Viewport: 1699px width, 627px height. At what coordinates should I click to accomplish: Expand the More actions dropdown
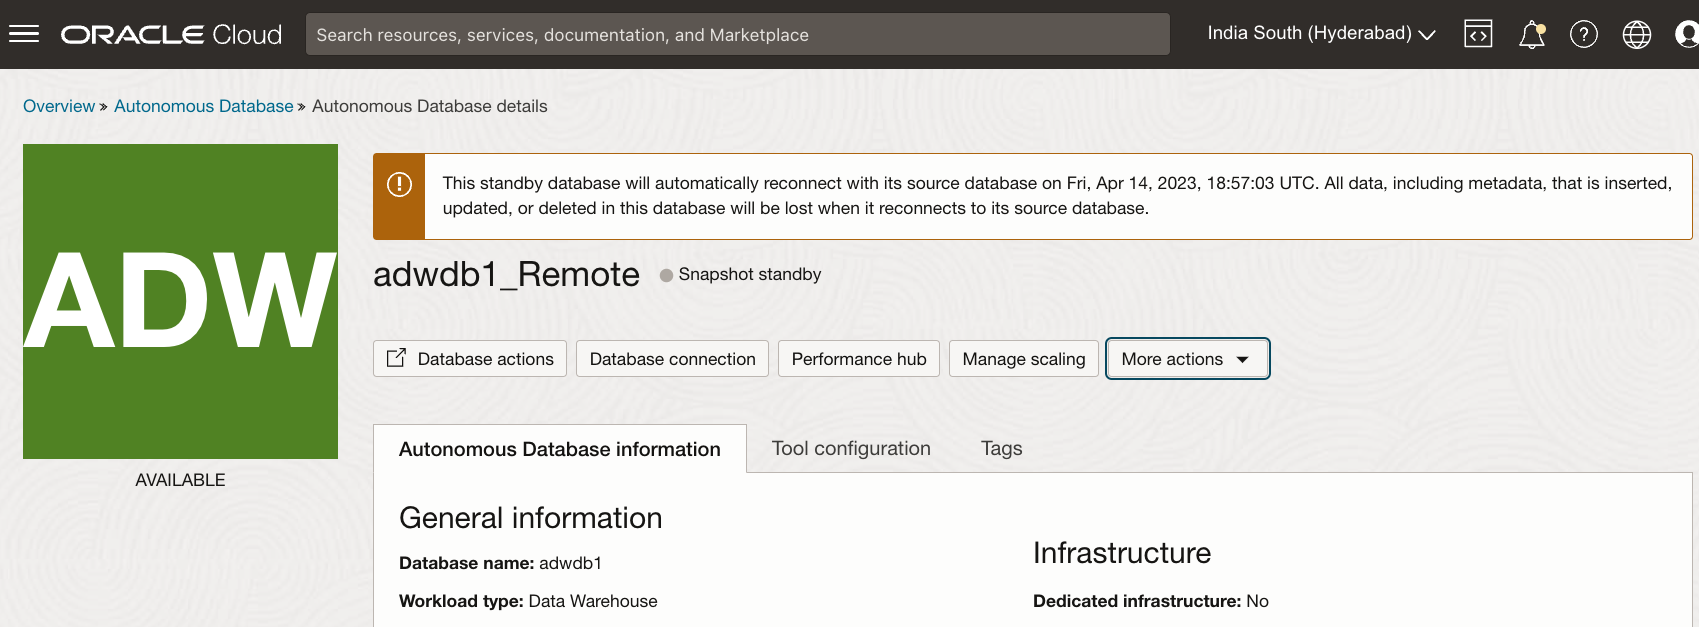1187,359
